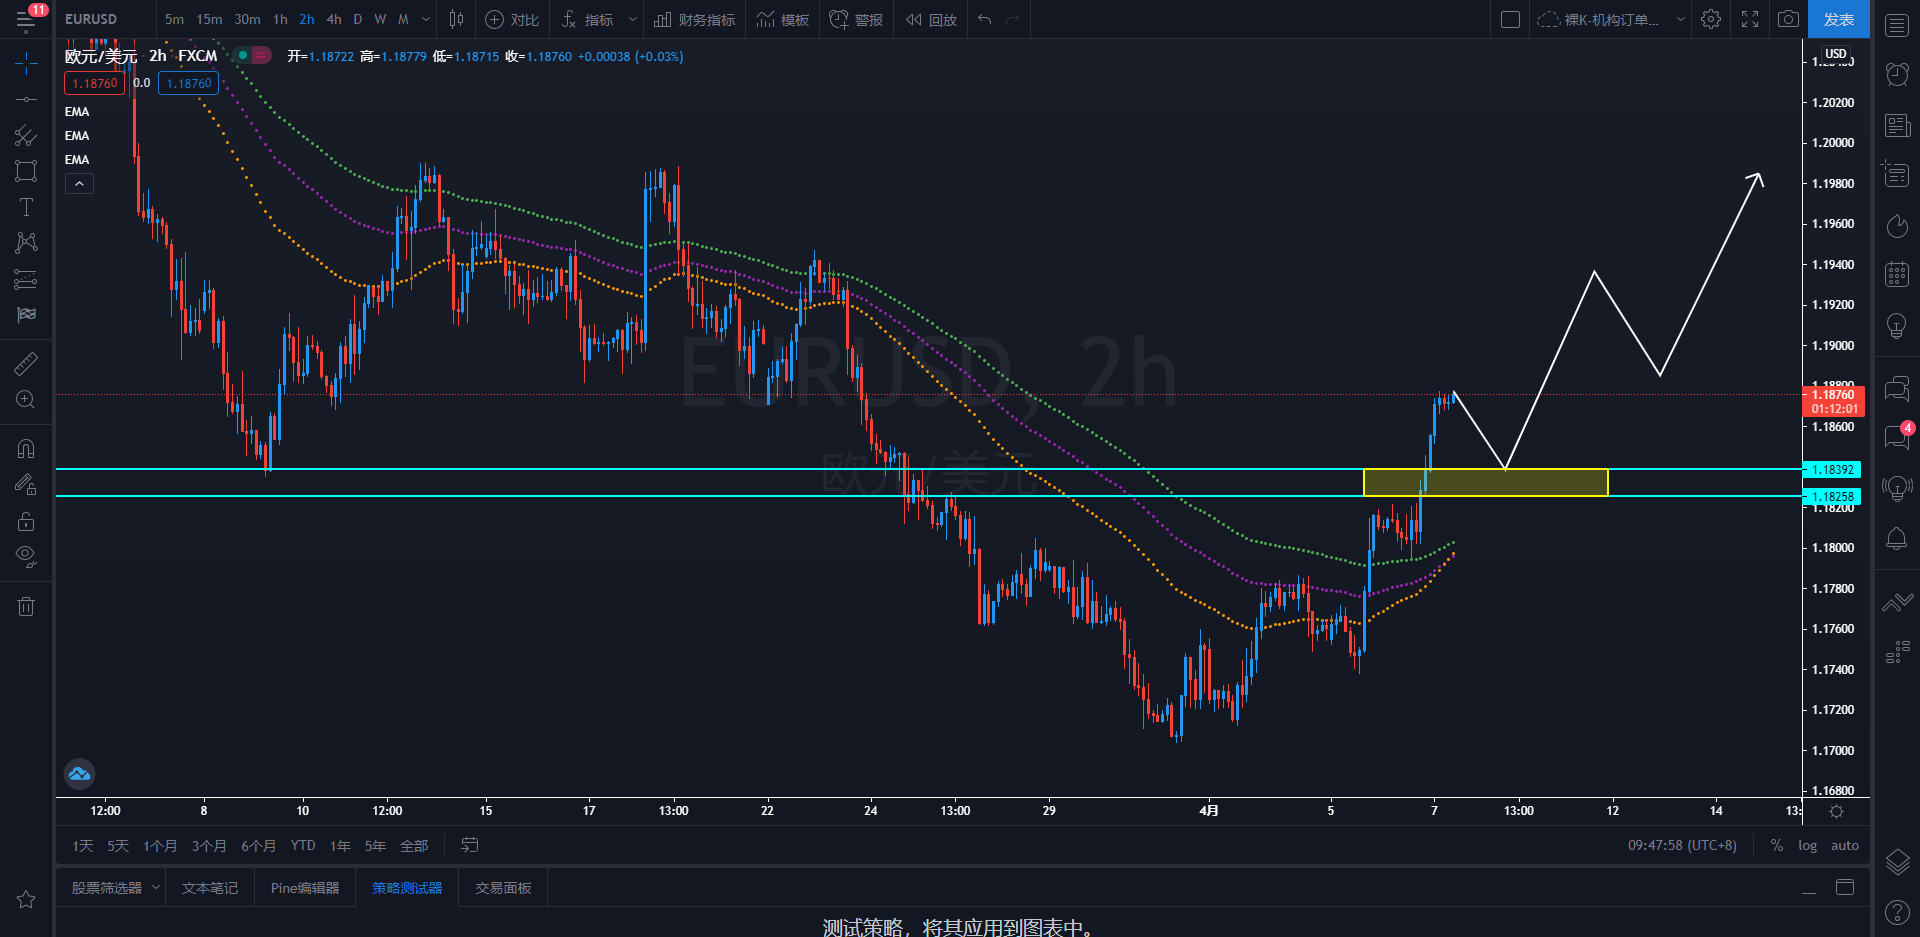The image size is (1920, 937).
Task: Toggle auto scale at the bottom right
Action: click(x=1844, y=846)
